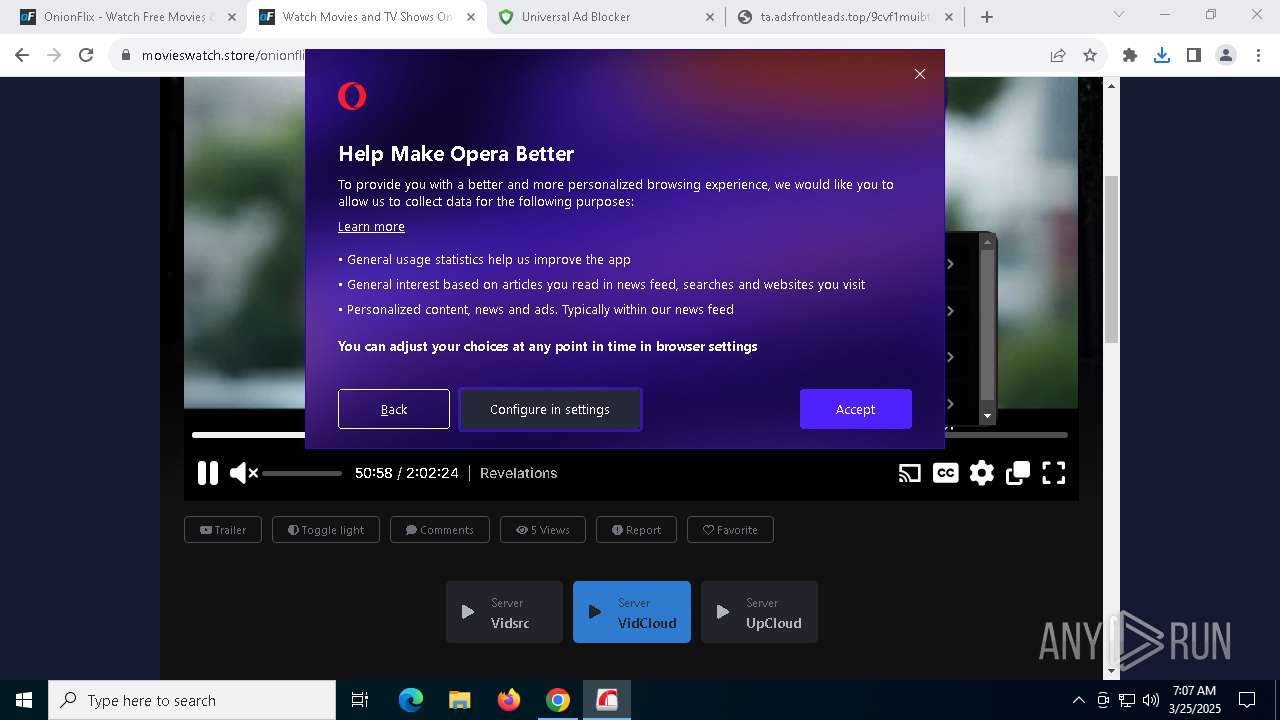Open the tab search dropdown chevron

coord(1119,15)
